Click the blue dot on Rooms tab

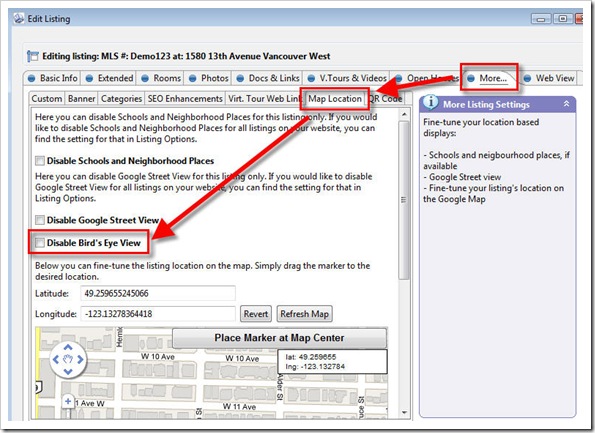(145, 78)
